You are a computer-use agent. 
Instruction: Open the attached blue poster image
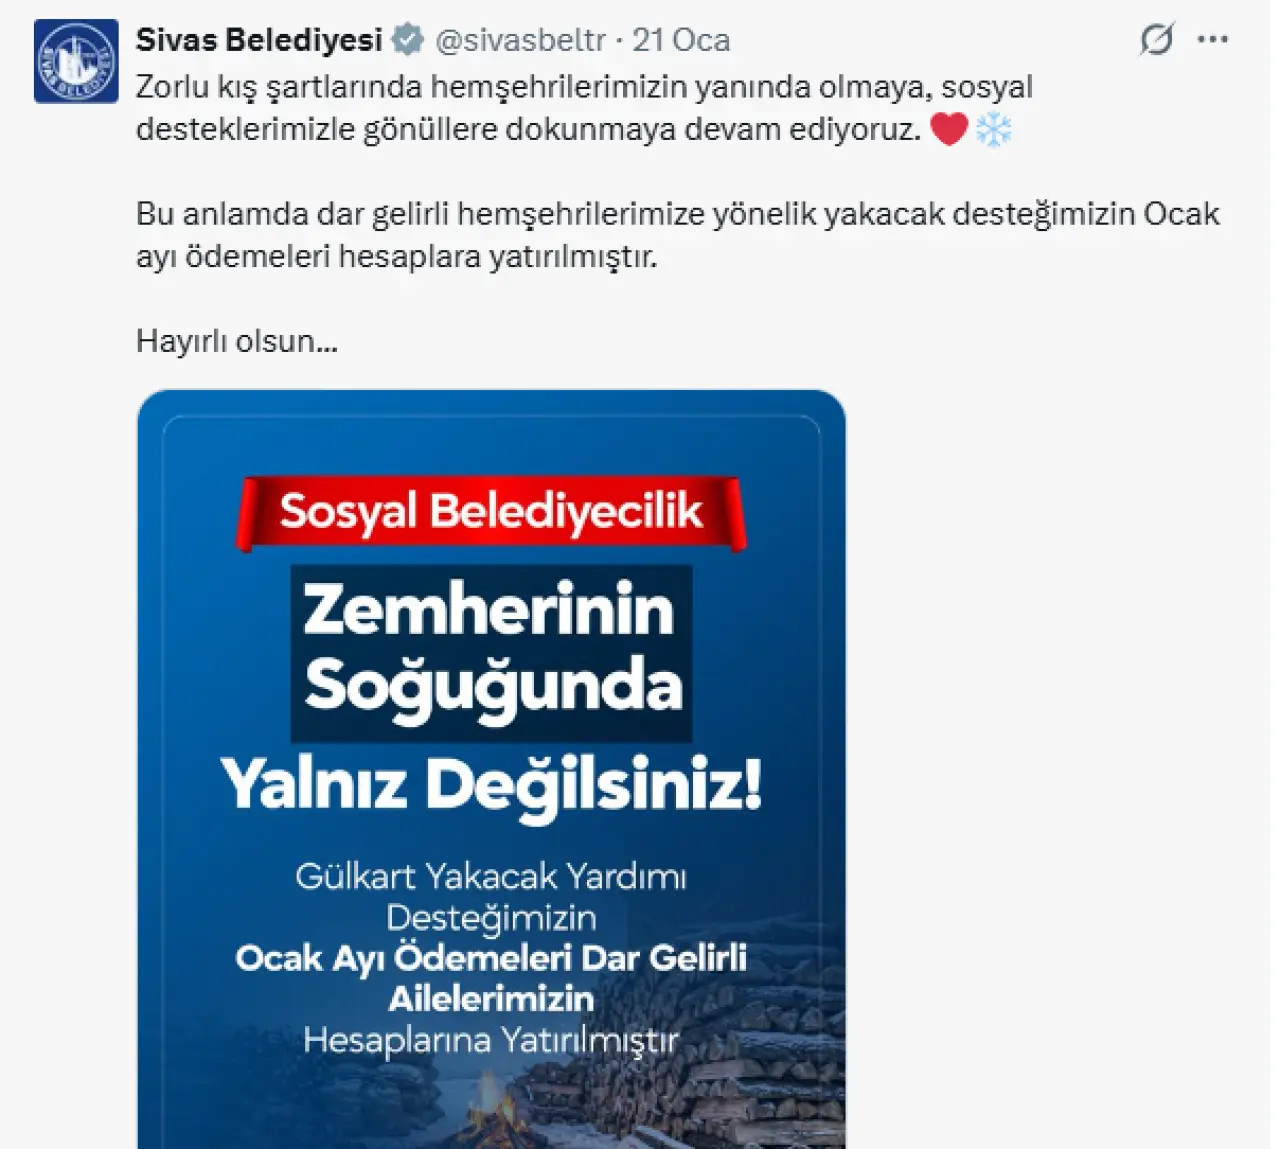coord(491,769)
